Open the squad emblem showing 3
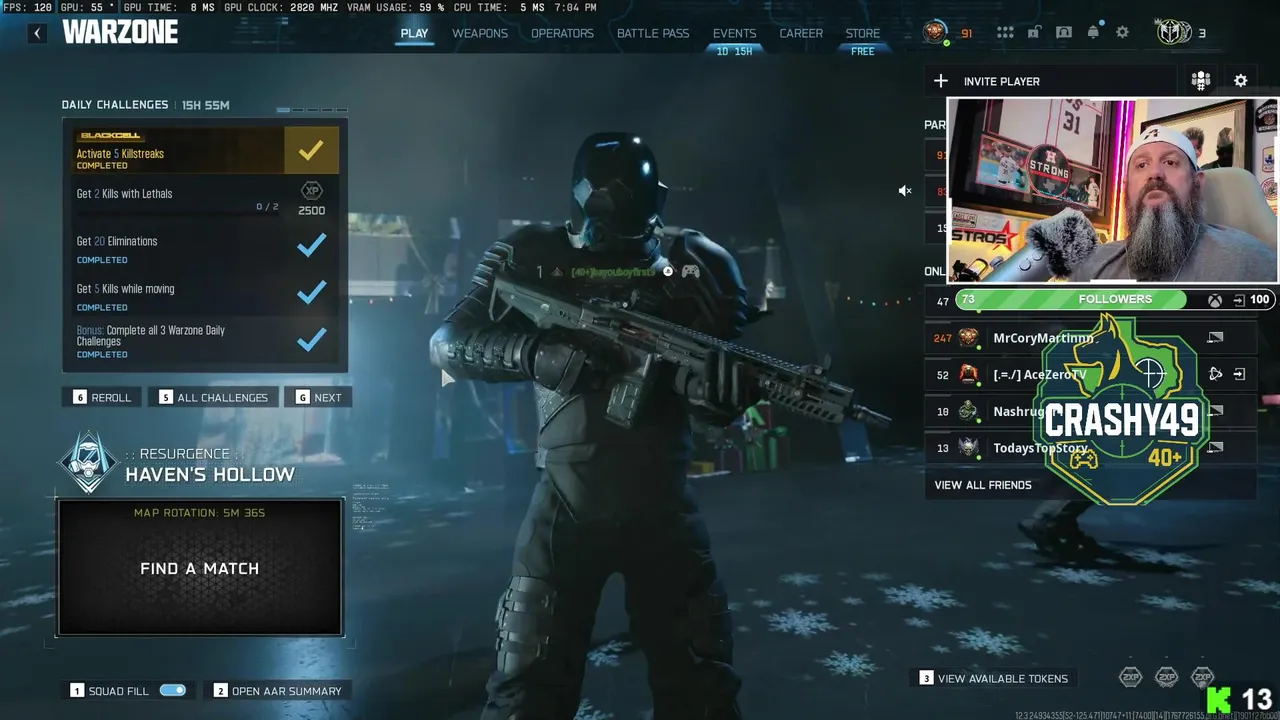 pyautogui.click(x=1173, y=33)
